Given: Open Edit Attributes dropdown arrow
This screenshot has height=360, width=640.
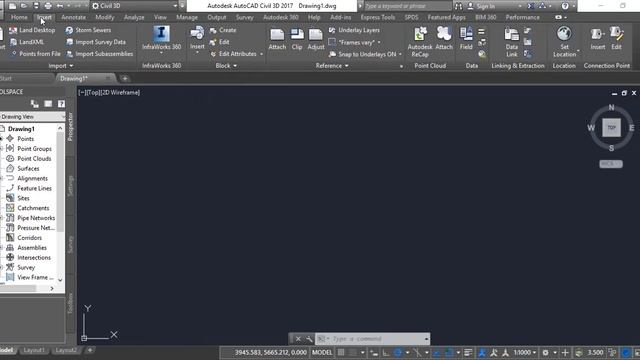Looking at the screenshot, I should (x=261, y=54).
